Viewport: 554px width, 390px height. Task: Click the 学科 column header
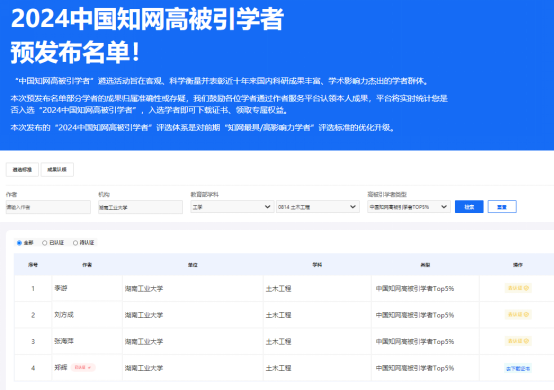click(317, 265)
